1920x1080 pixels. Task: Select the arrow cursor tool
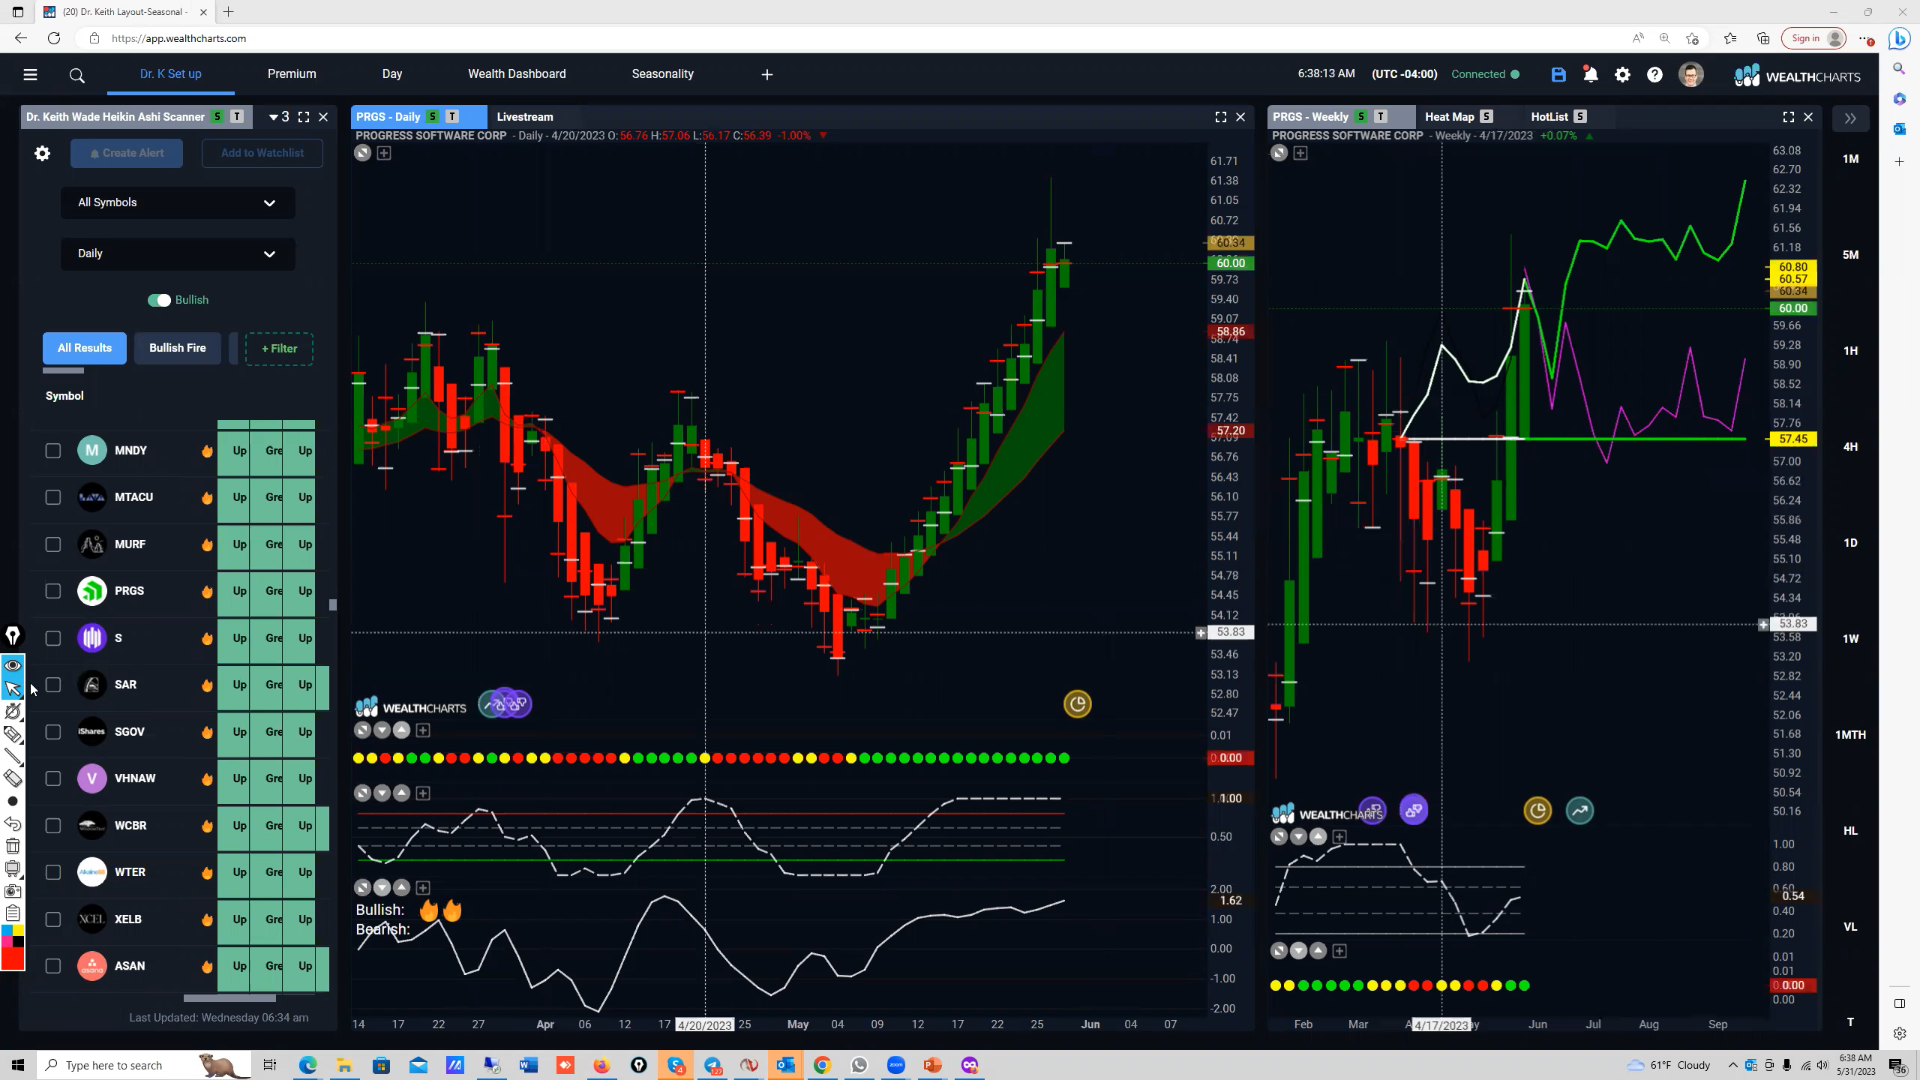point(13,688)
